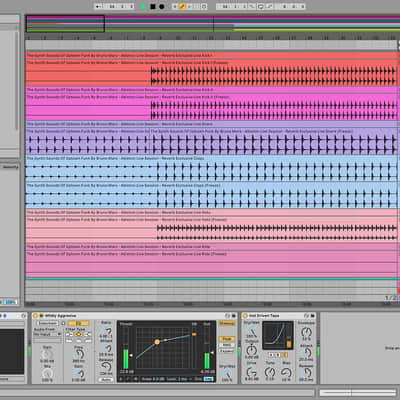Select Peak mode on the compressor

pyautogui.click(x=227, y=339)
